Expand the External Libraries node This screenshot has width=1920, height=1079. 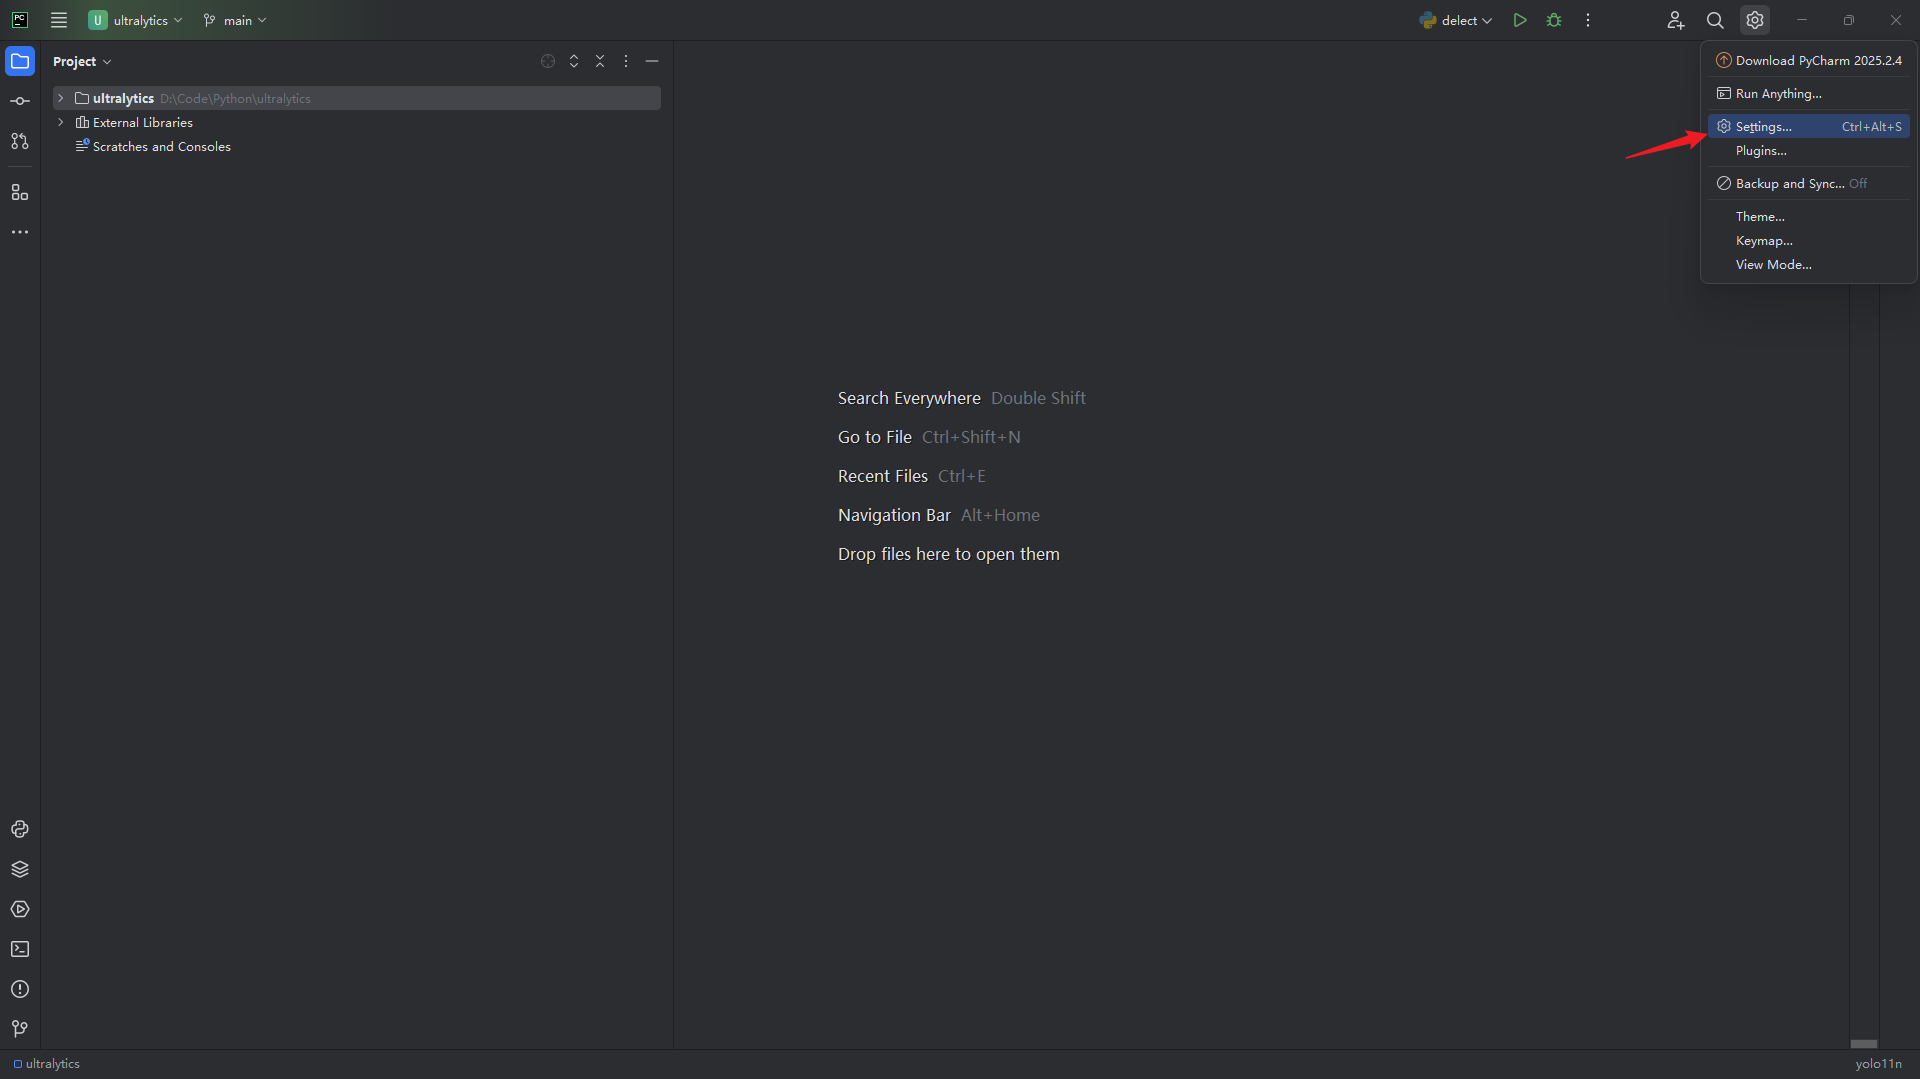(61, 122)
